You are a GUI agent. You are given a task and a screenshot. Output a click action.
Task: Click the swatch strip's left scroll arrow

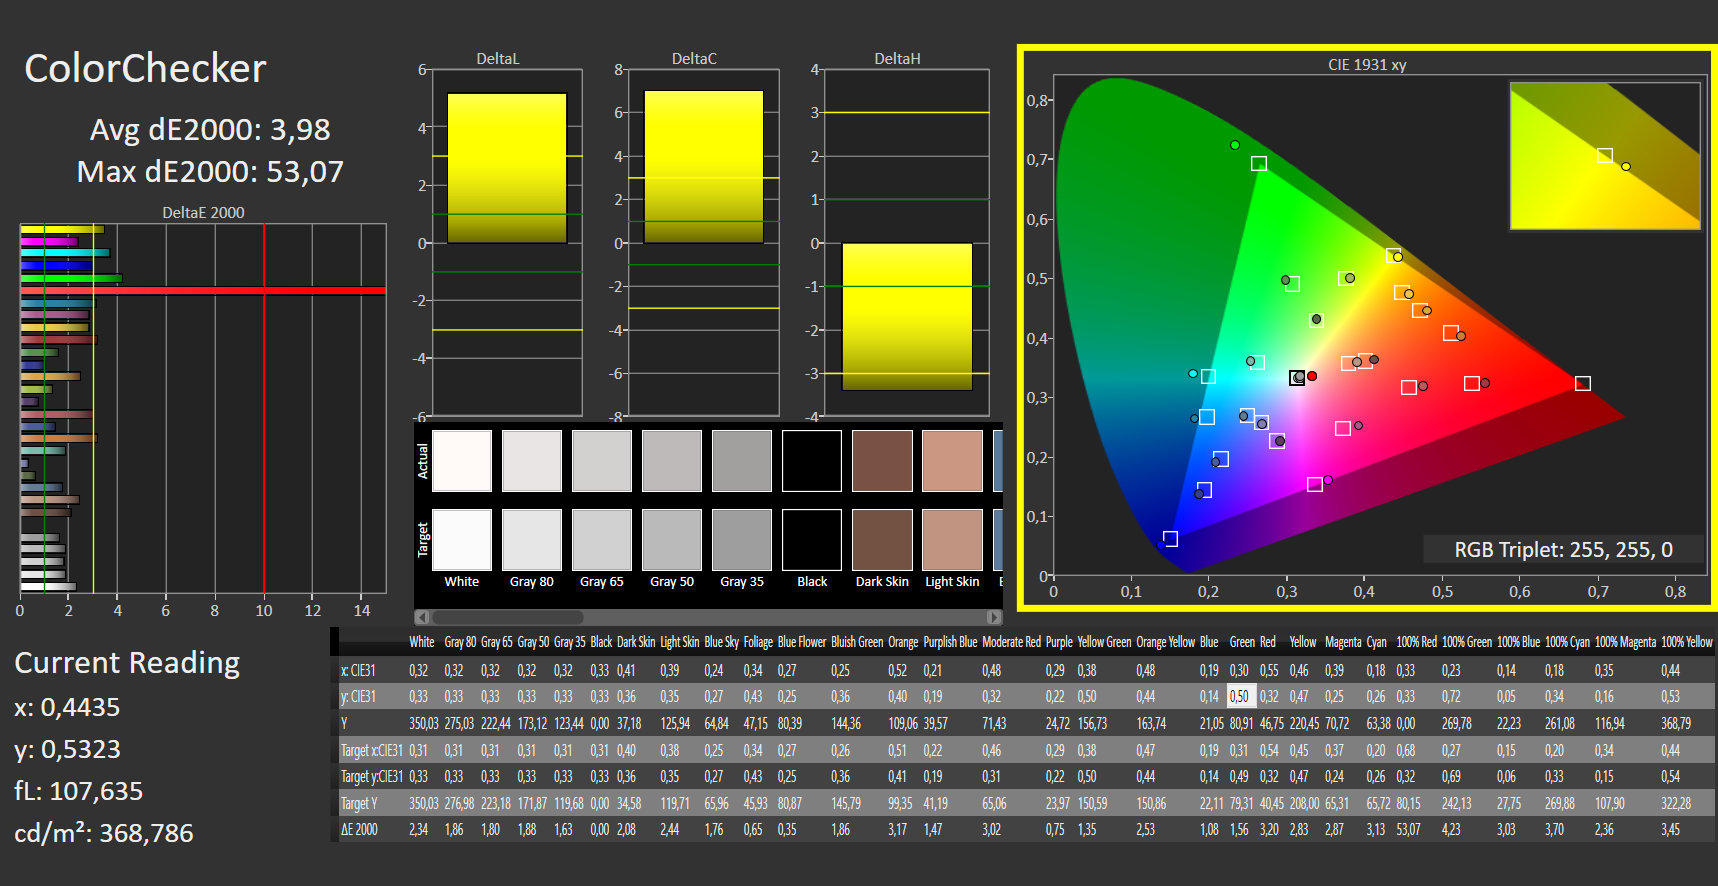tap(422, 617)
